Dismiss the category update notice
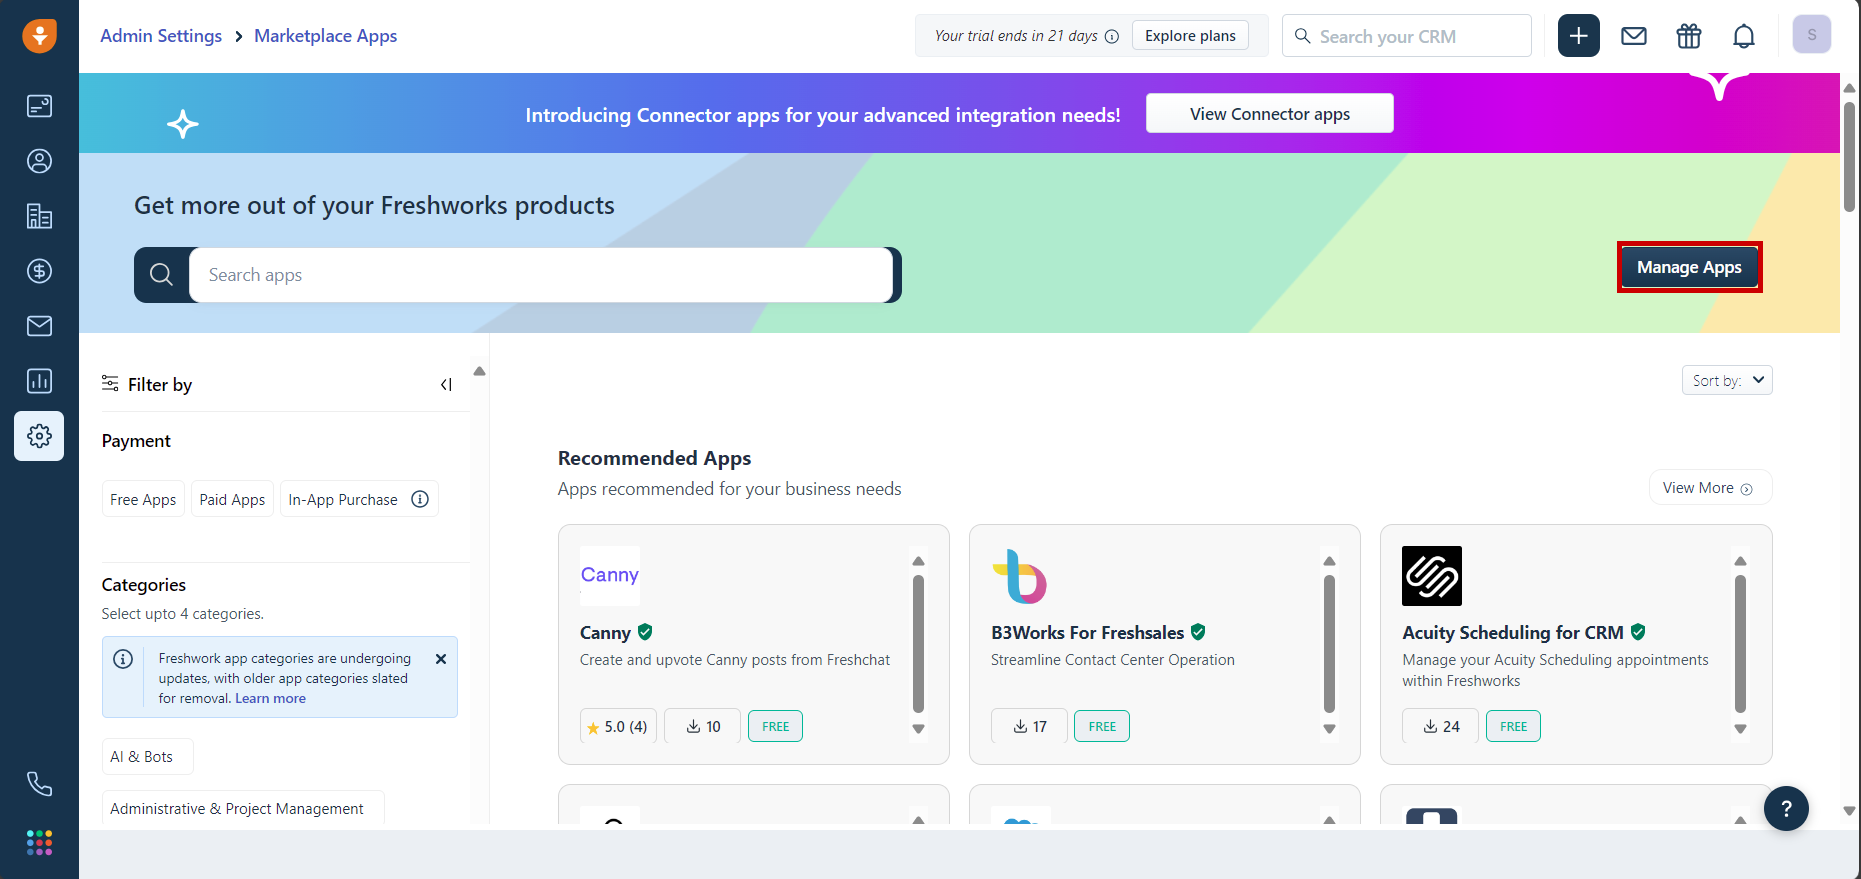Viewport: 1861px width, 879px height. pyautogui.click(x=441, y=659)
